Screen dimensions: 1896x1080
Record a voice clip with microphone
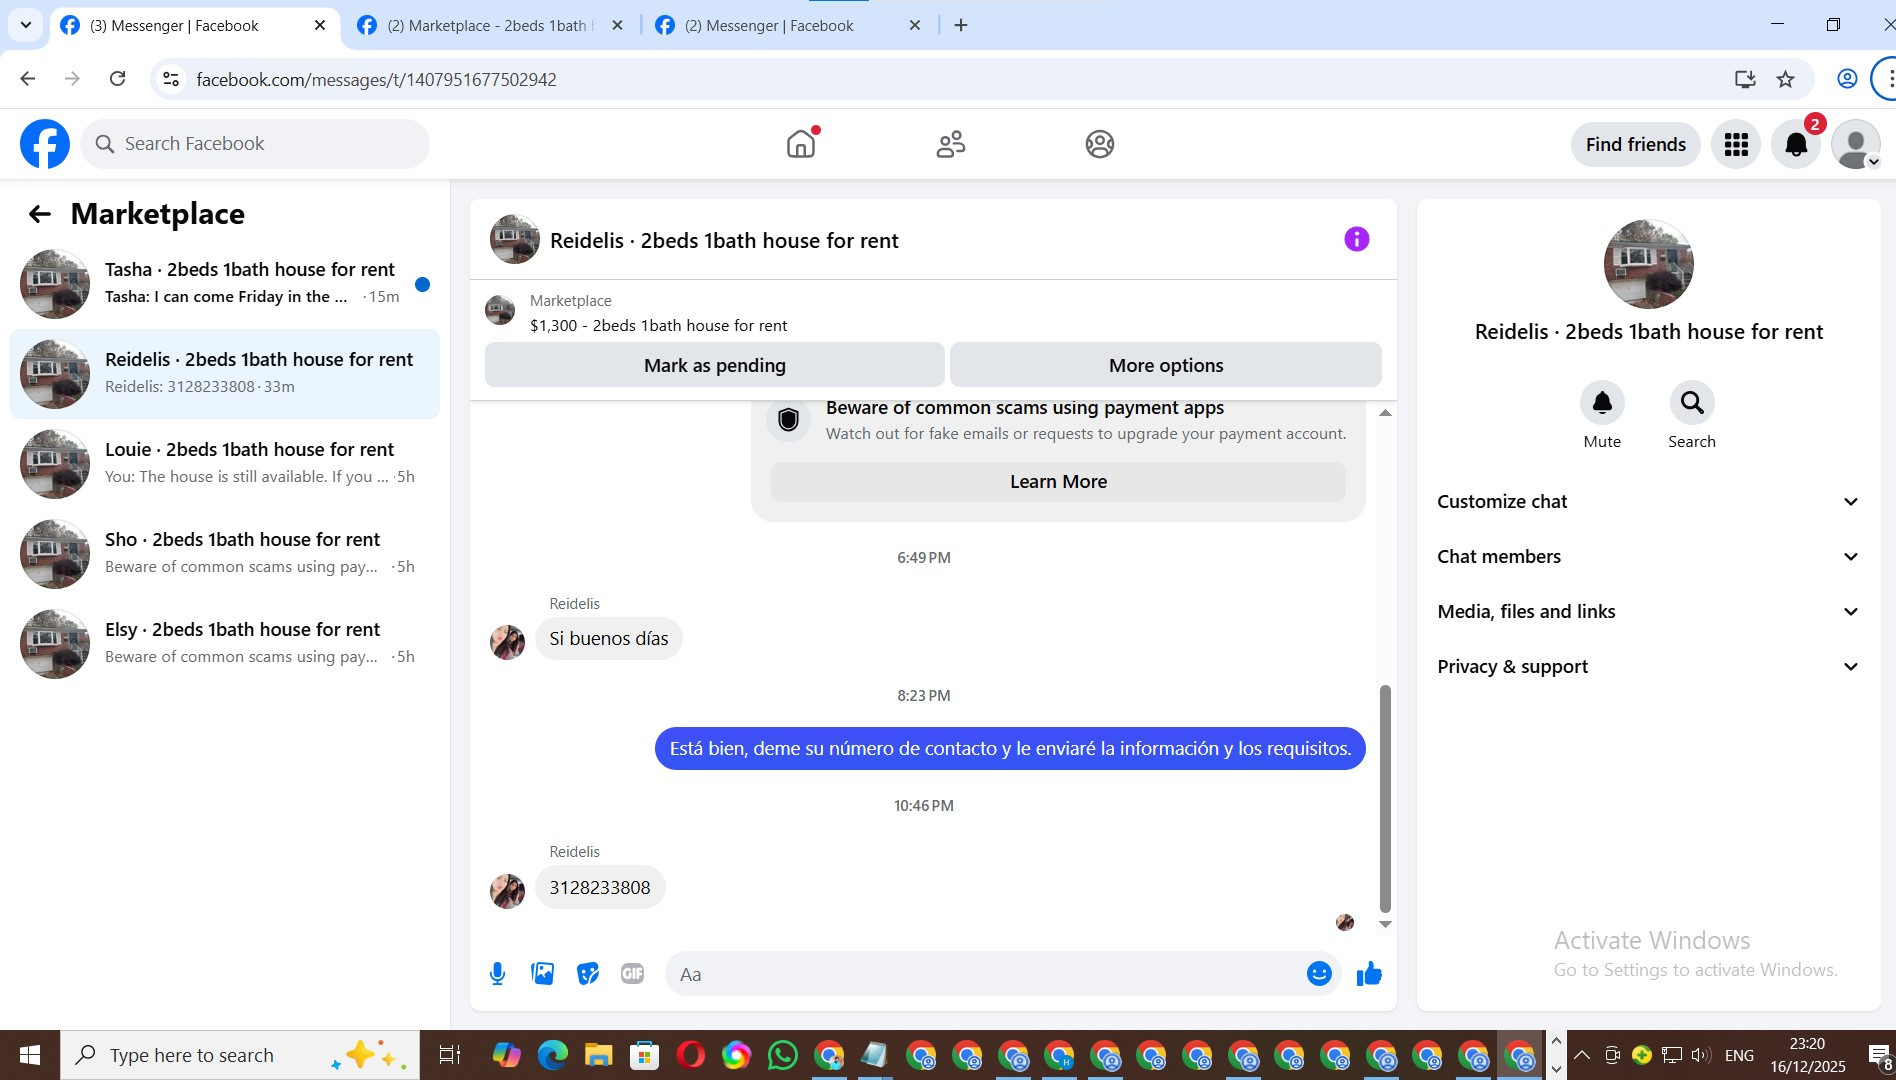497,973
